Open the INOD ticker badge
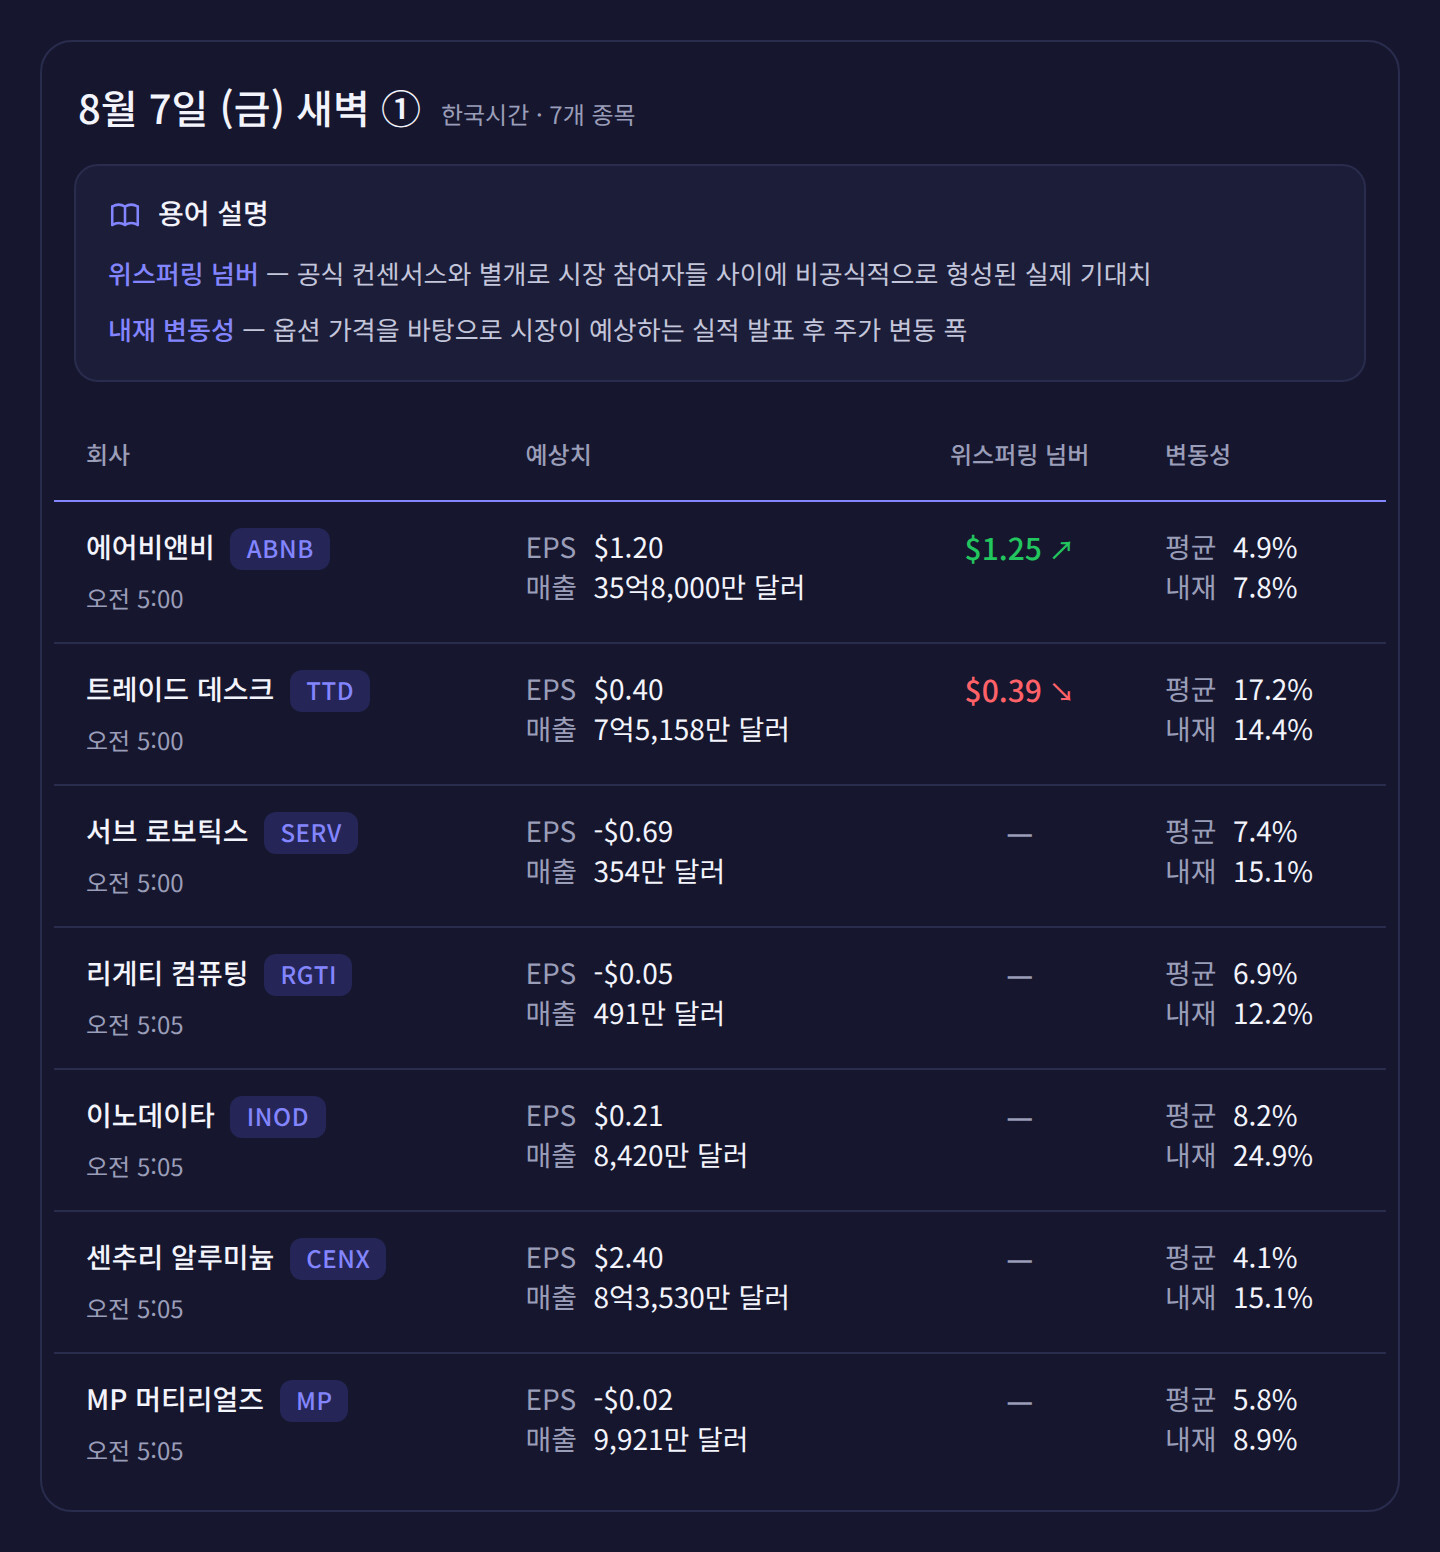This screenshot has width=1440, height=1552. click(x=278, y=1117)
